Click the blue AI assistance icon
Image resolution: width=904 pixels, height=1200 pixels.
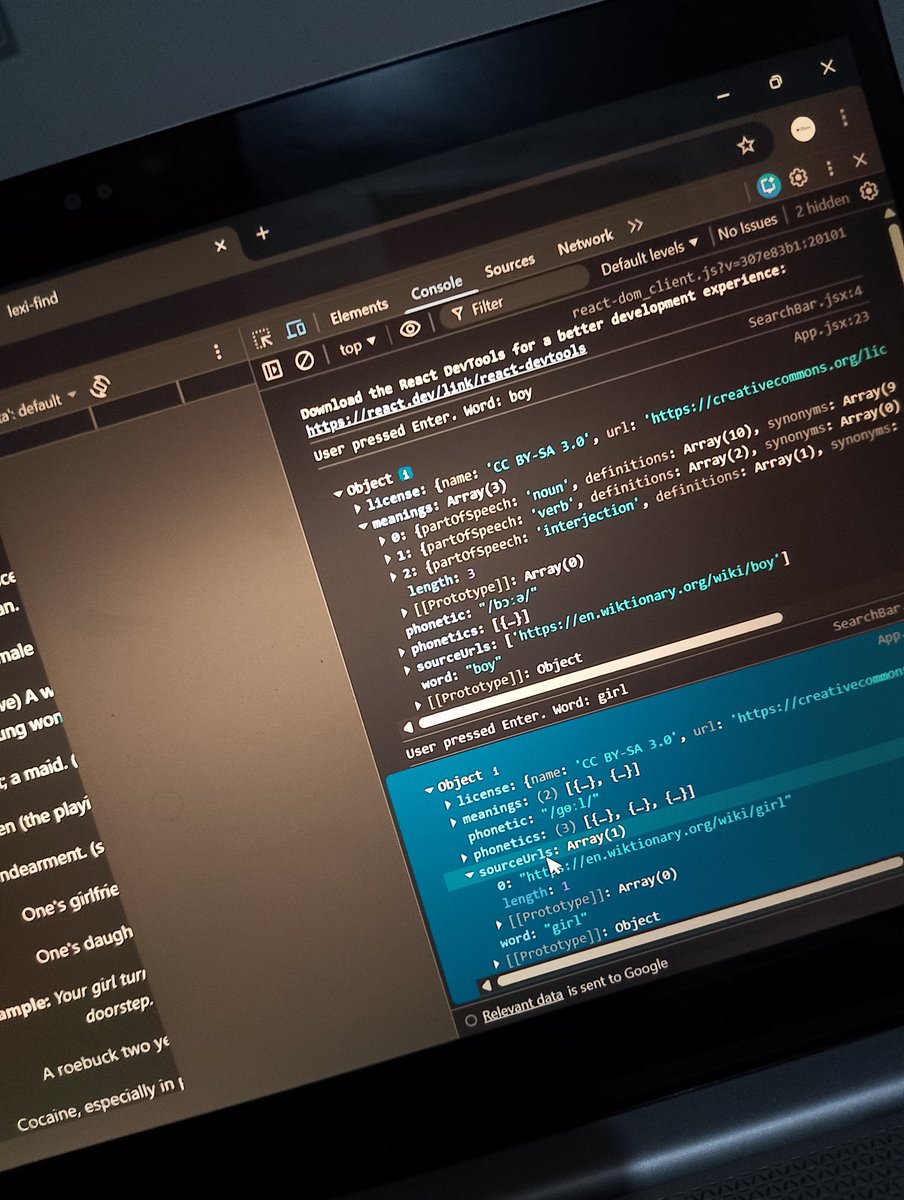(767, 185)
